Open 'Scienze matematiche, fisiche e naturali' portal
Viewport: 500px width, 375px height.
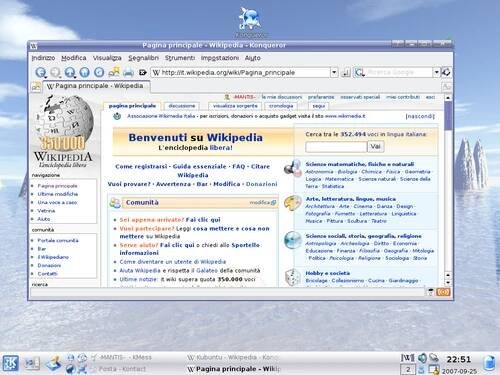pos(360,164)
